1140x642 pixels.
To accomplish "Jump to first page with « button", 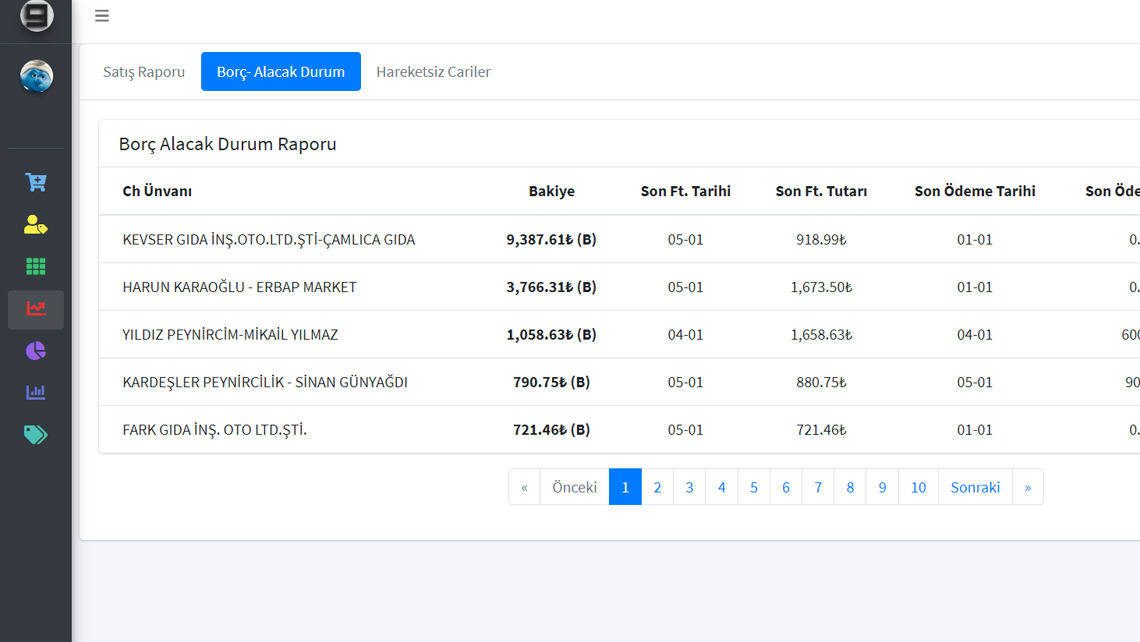I will (x=524, y=487).
